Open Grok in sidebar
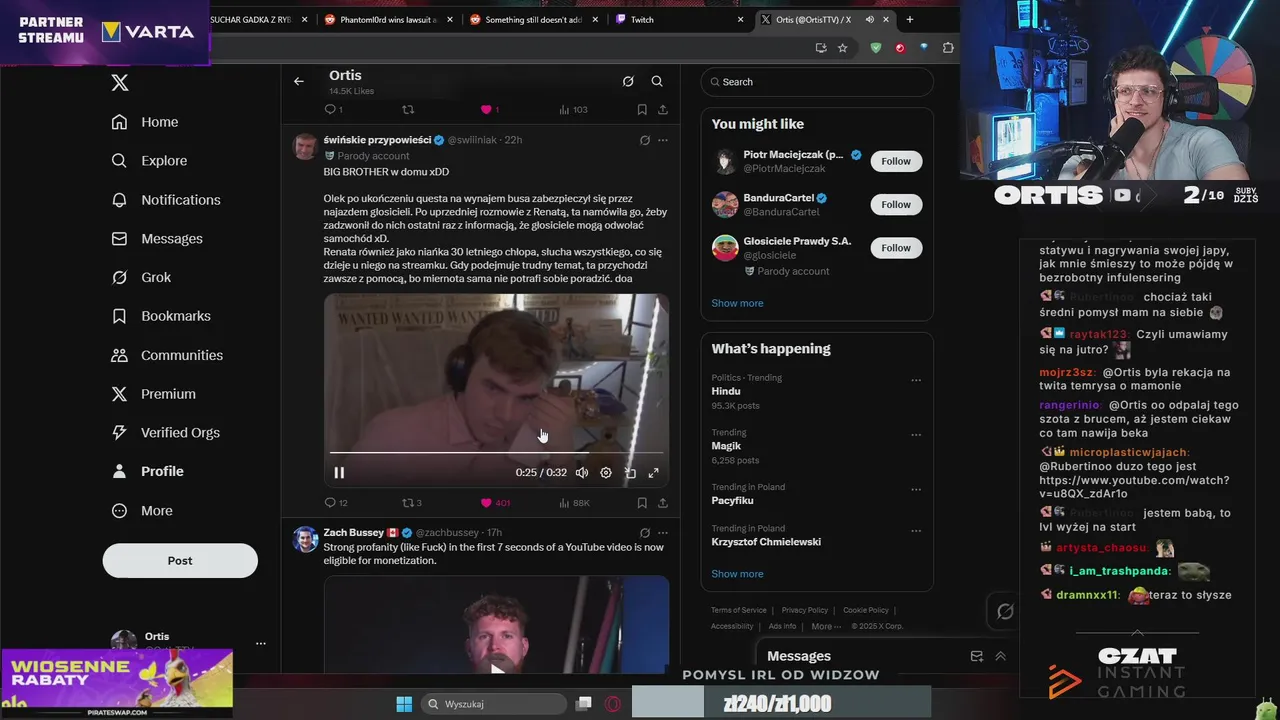Image resolution: width=1280 pixels, height=720 pixels. point(142,277)
